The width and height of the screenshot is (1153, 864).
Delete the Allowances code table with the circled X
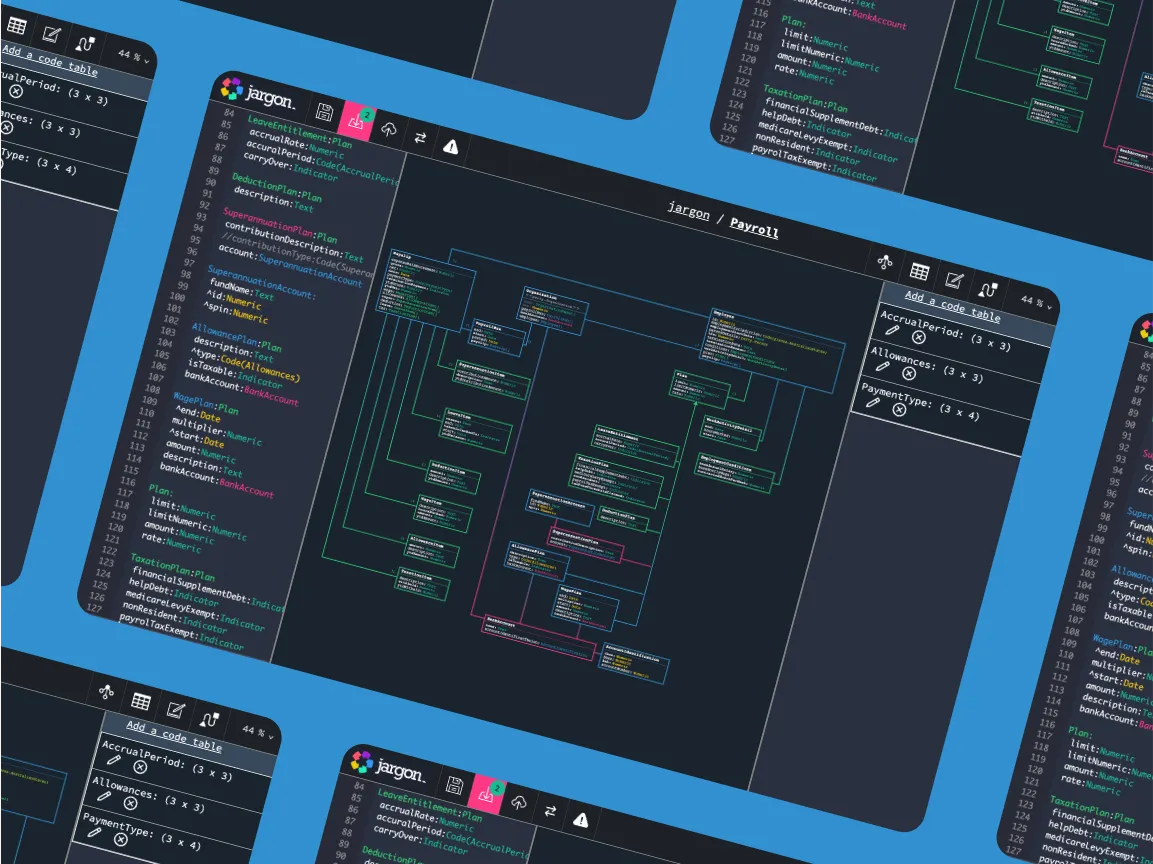point(910,373)
